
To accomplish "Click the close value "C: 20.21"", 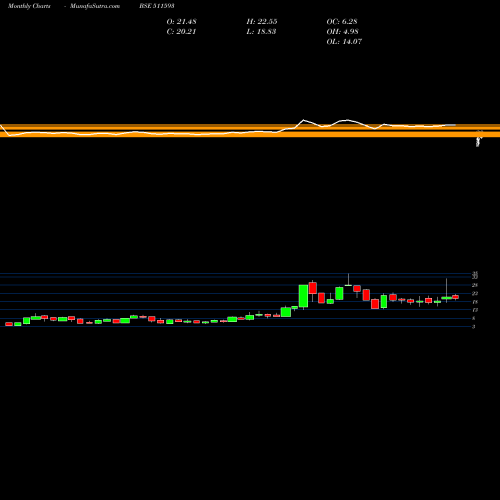I will 181,32.
